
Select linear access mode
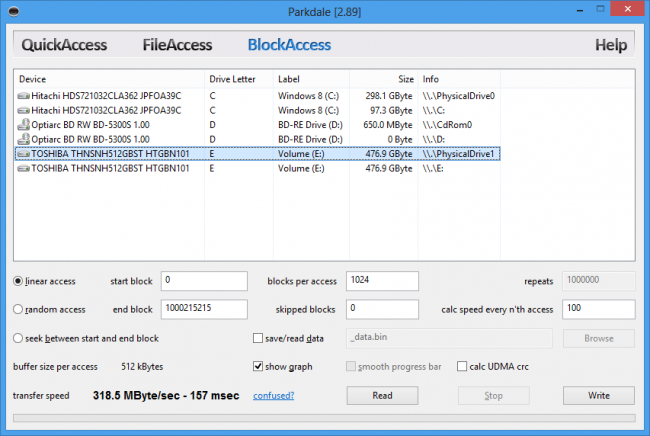pos(19,281)
